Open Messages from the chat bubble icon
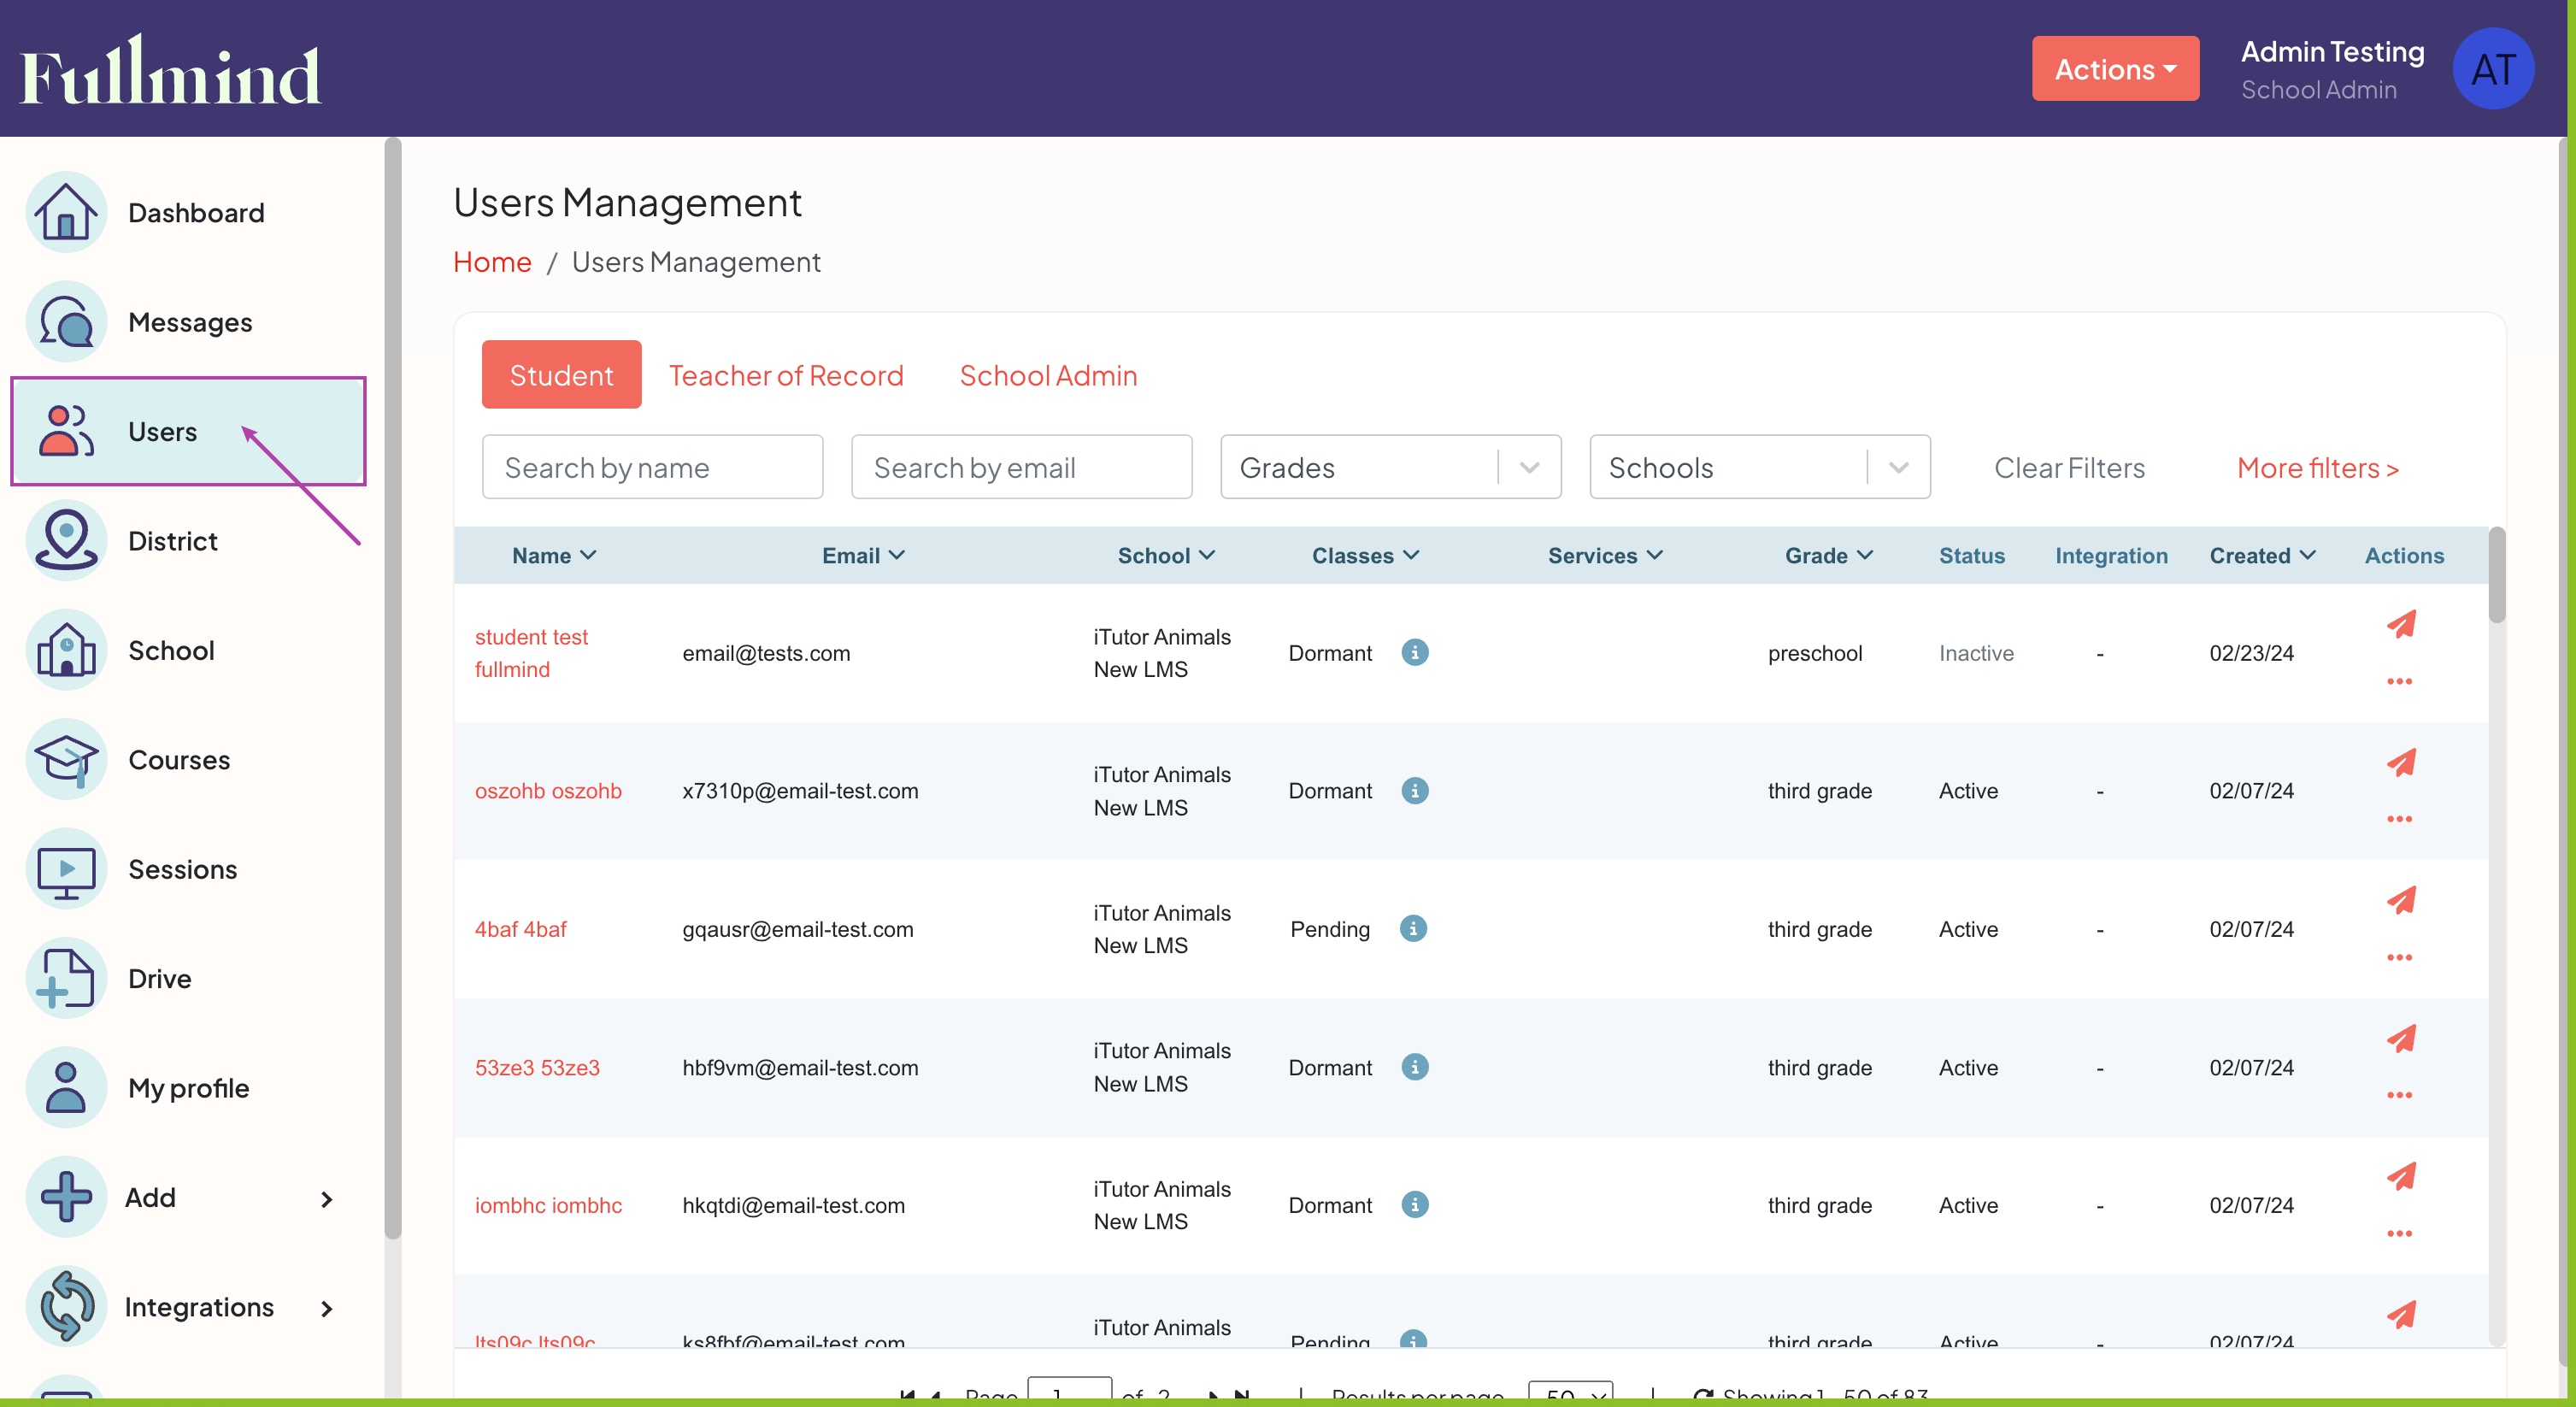The height and width of the screenshot is (1407, 2576). tap(66, 322)
